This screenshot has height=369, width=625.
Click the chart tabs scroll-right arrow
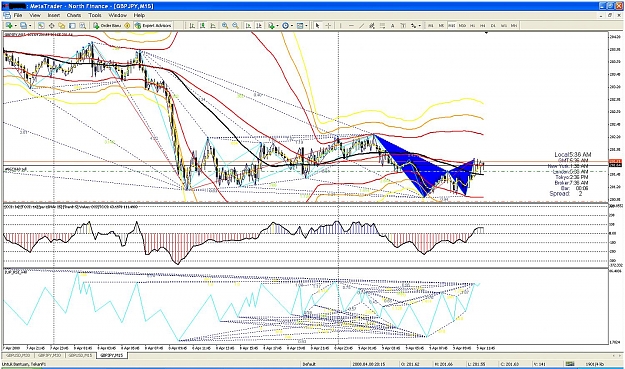click(x=619, y=355)
